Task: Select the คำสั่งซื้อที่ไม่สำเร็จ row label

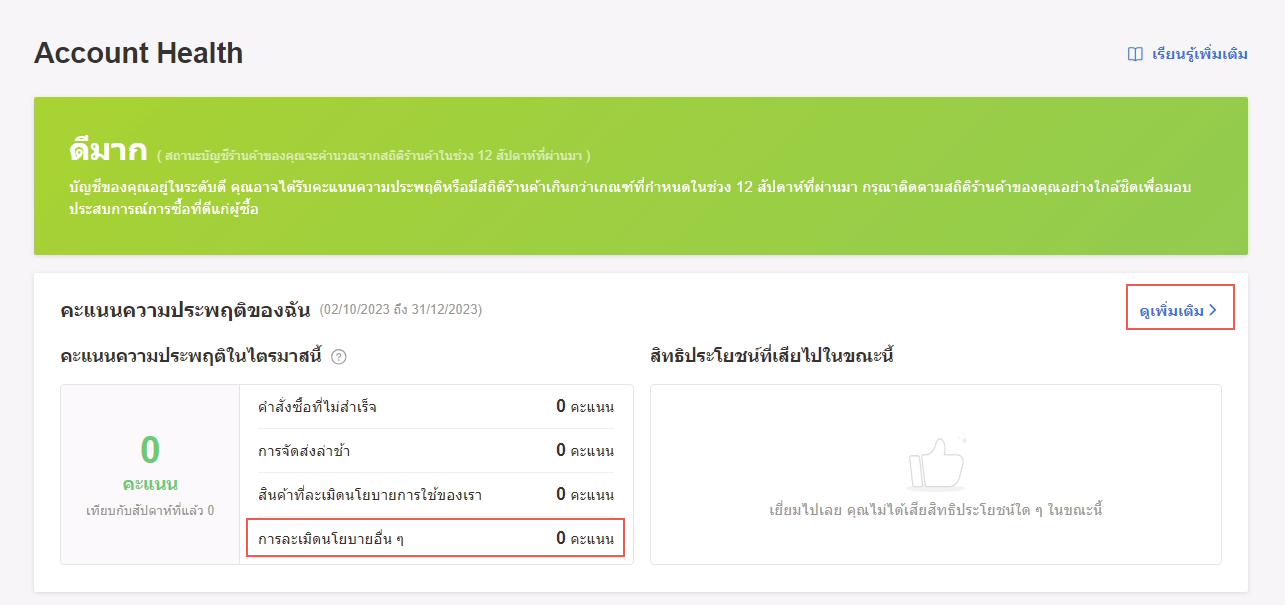Action: click(317, 407)
